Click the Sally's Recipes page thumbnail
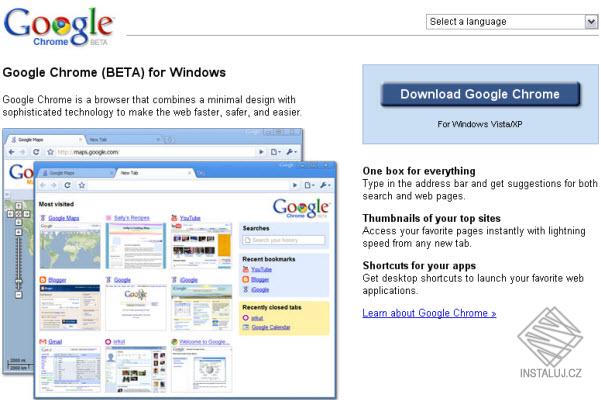601x400 pixels. [x=136, y=246]
